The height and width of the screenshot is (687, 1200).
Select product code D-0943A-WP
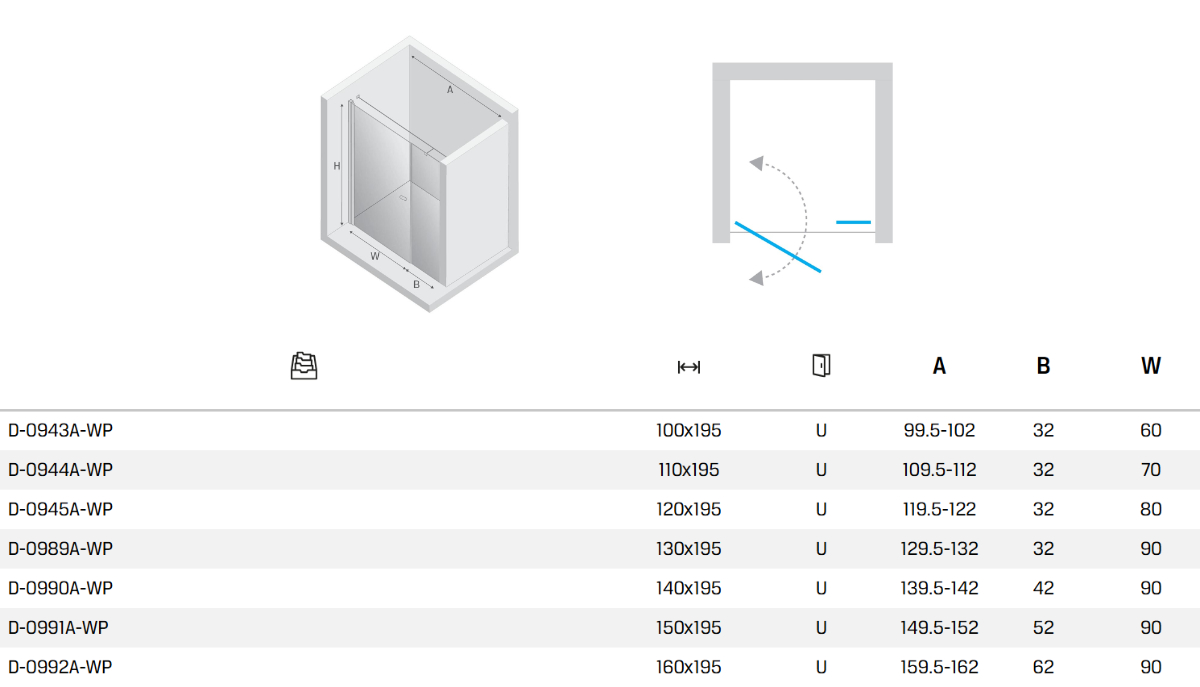[60, 431]
